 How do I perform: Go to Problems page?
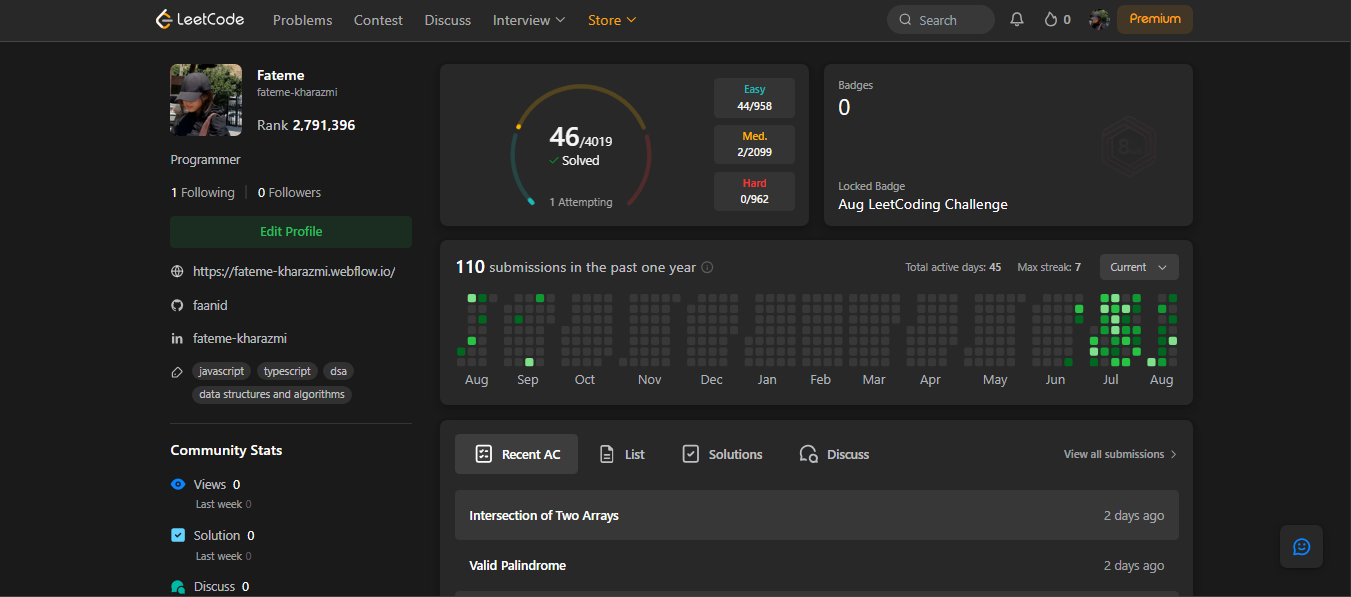coord(302,20)
